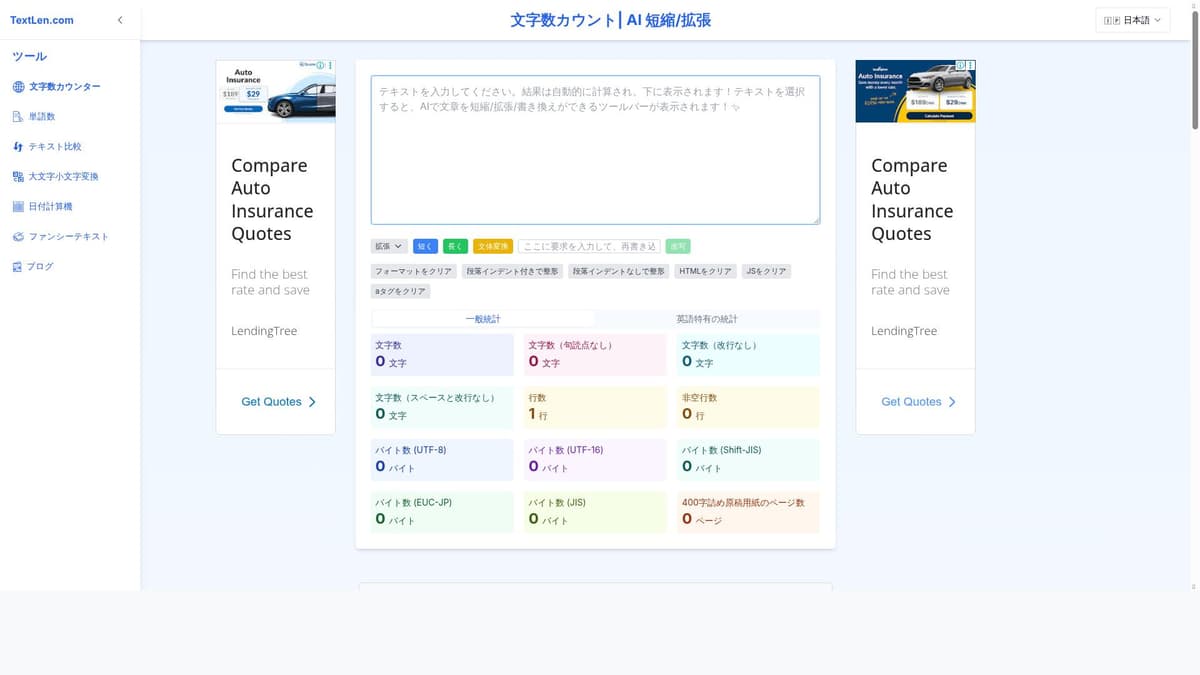The height and width of the screenshot is (675, 1200).
Task: Click the document icon beside 単語数
Action: click(18, 117)
